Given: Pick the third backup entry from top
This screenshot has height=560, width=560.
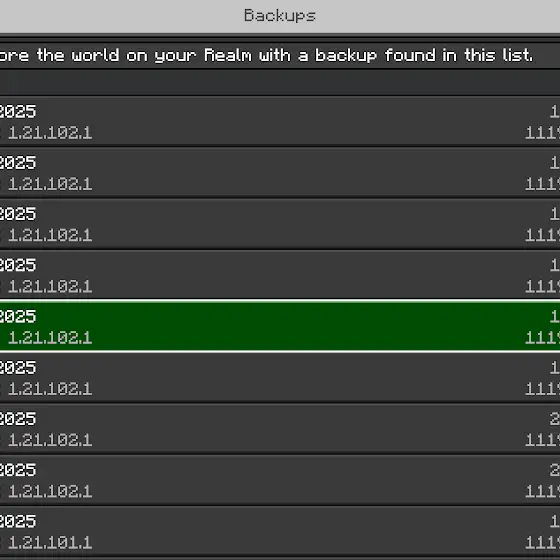Looking at the screenshot, I should click(280, 224).
